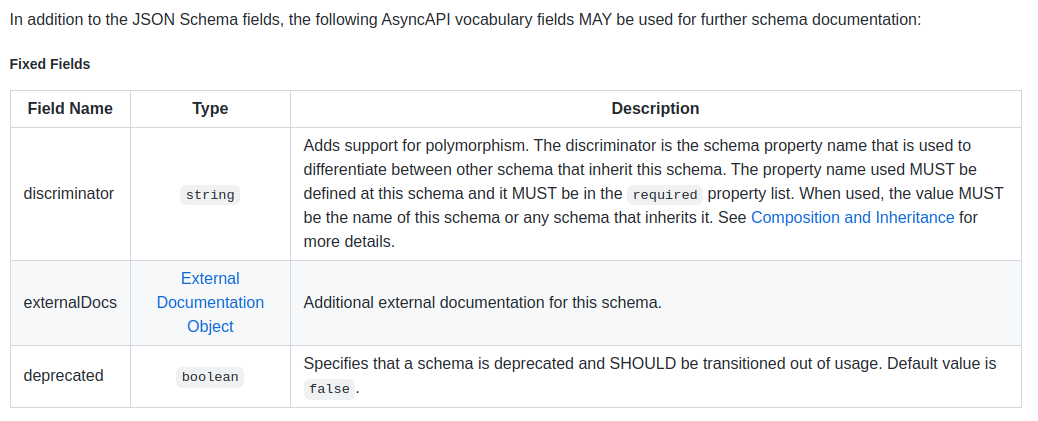This screenshot has width=1038, height=421.
Task: Click the intro paragraph about AsyncAPI vocabulary
Action: [465, 19]
